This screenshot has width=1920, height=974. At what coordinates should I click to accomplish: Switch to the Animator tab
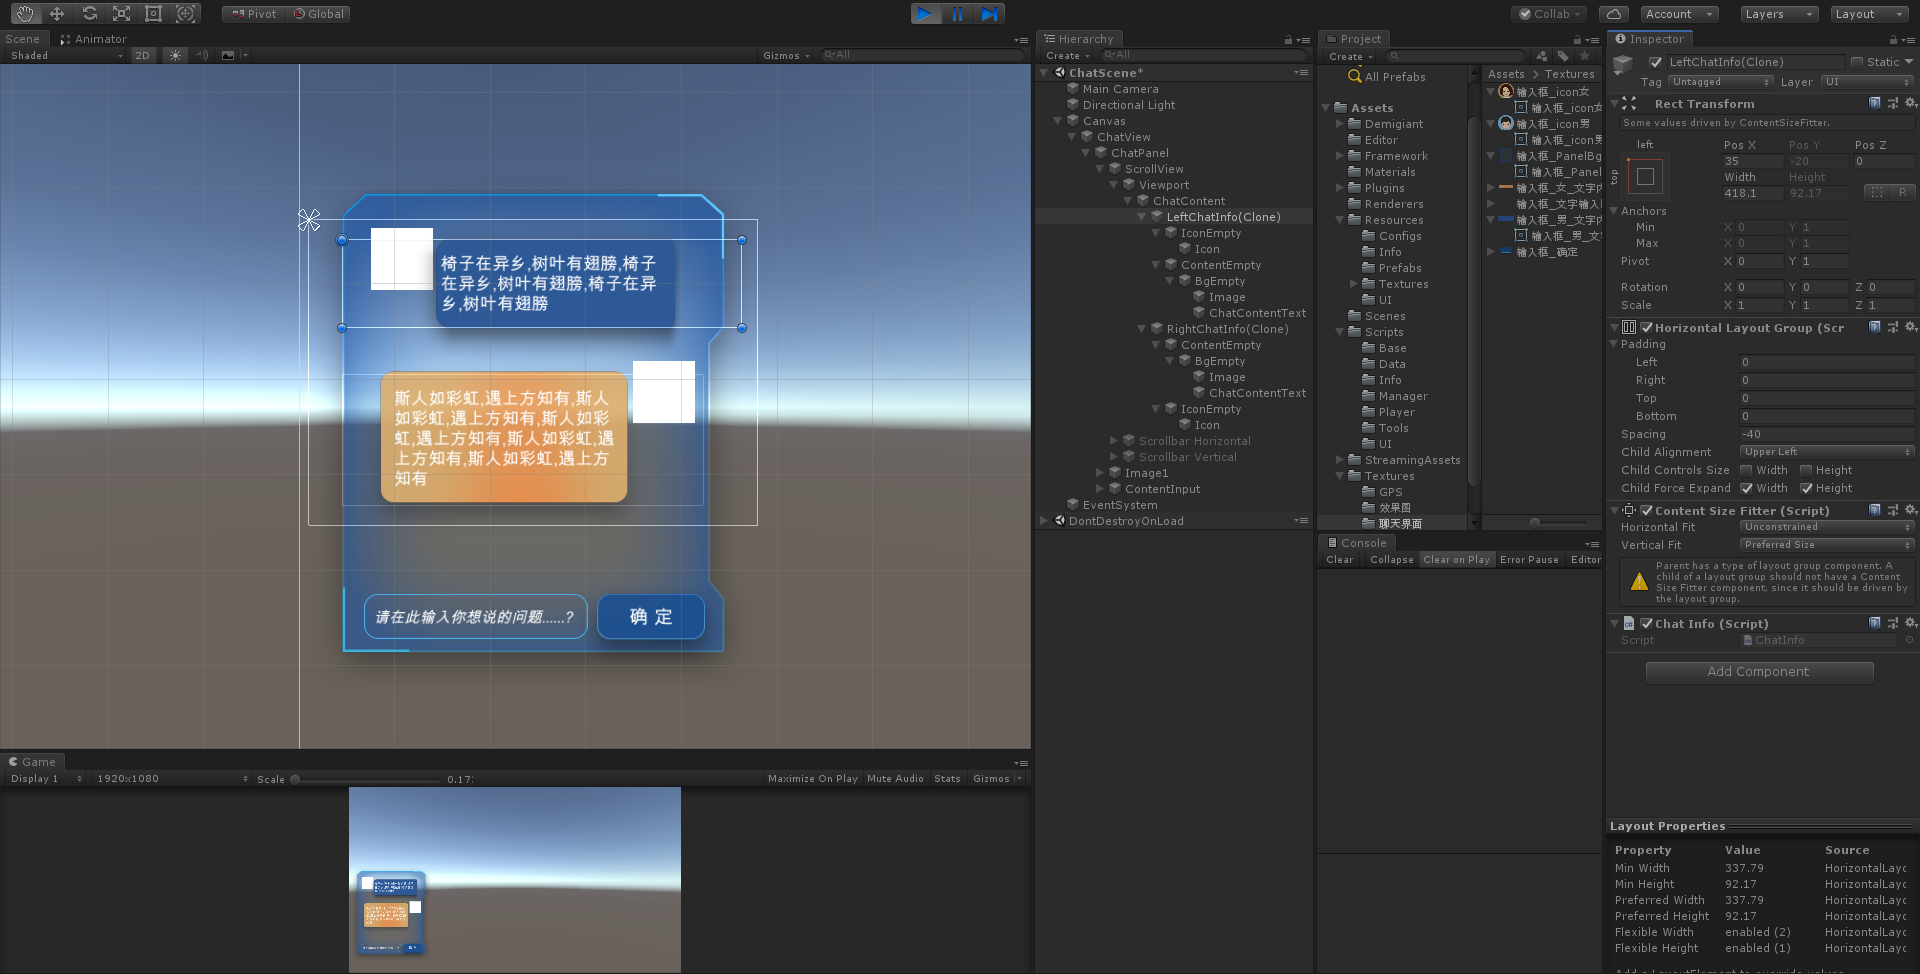tap(94, 39)
